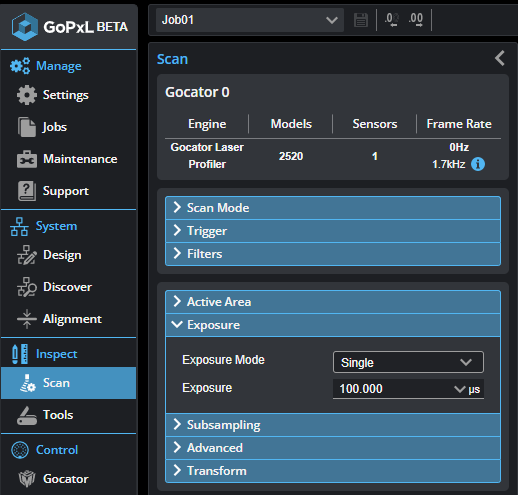Collapse the Scan panel with left chevron
Viewport: 518px width, 495px height.
(500, 58)
